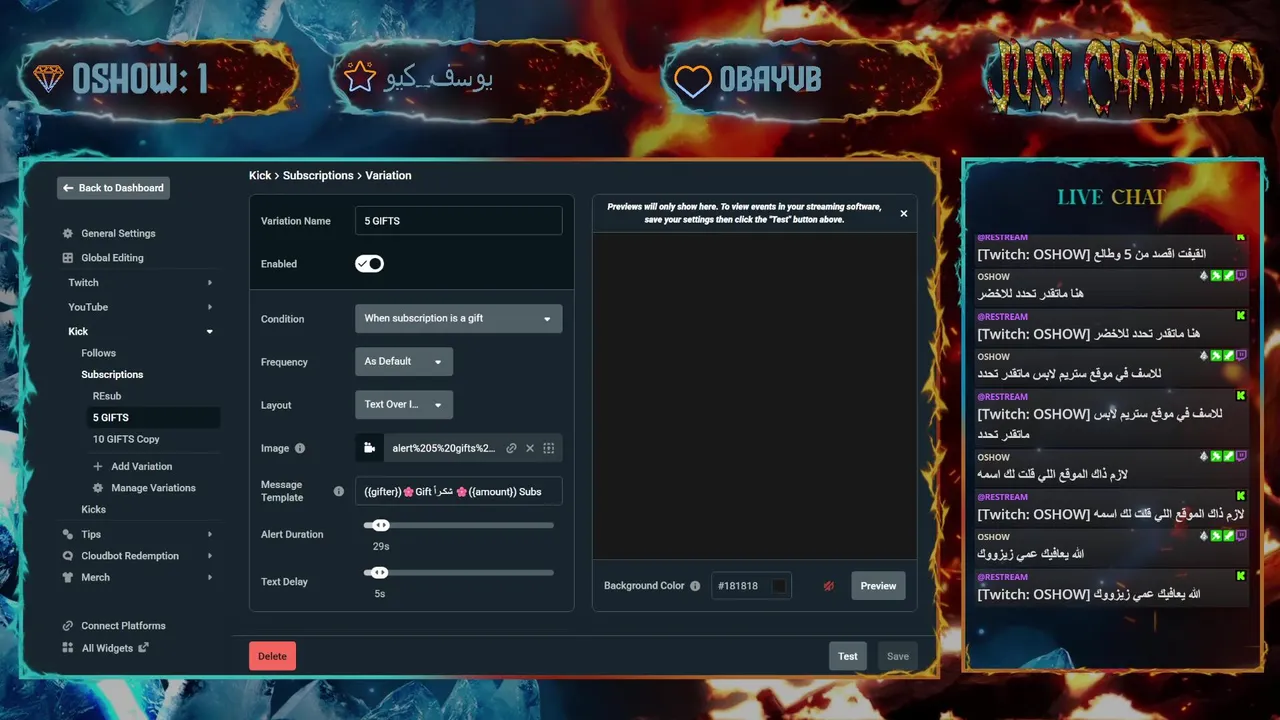The width and height of the screenshot is (1280, 720).
Task: Click the Message Template info icon
Action: (339, 491)
